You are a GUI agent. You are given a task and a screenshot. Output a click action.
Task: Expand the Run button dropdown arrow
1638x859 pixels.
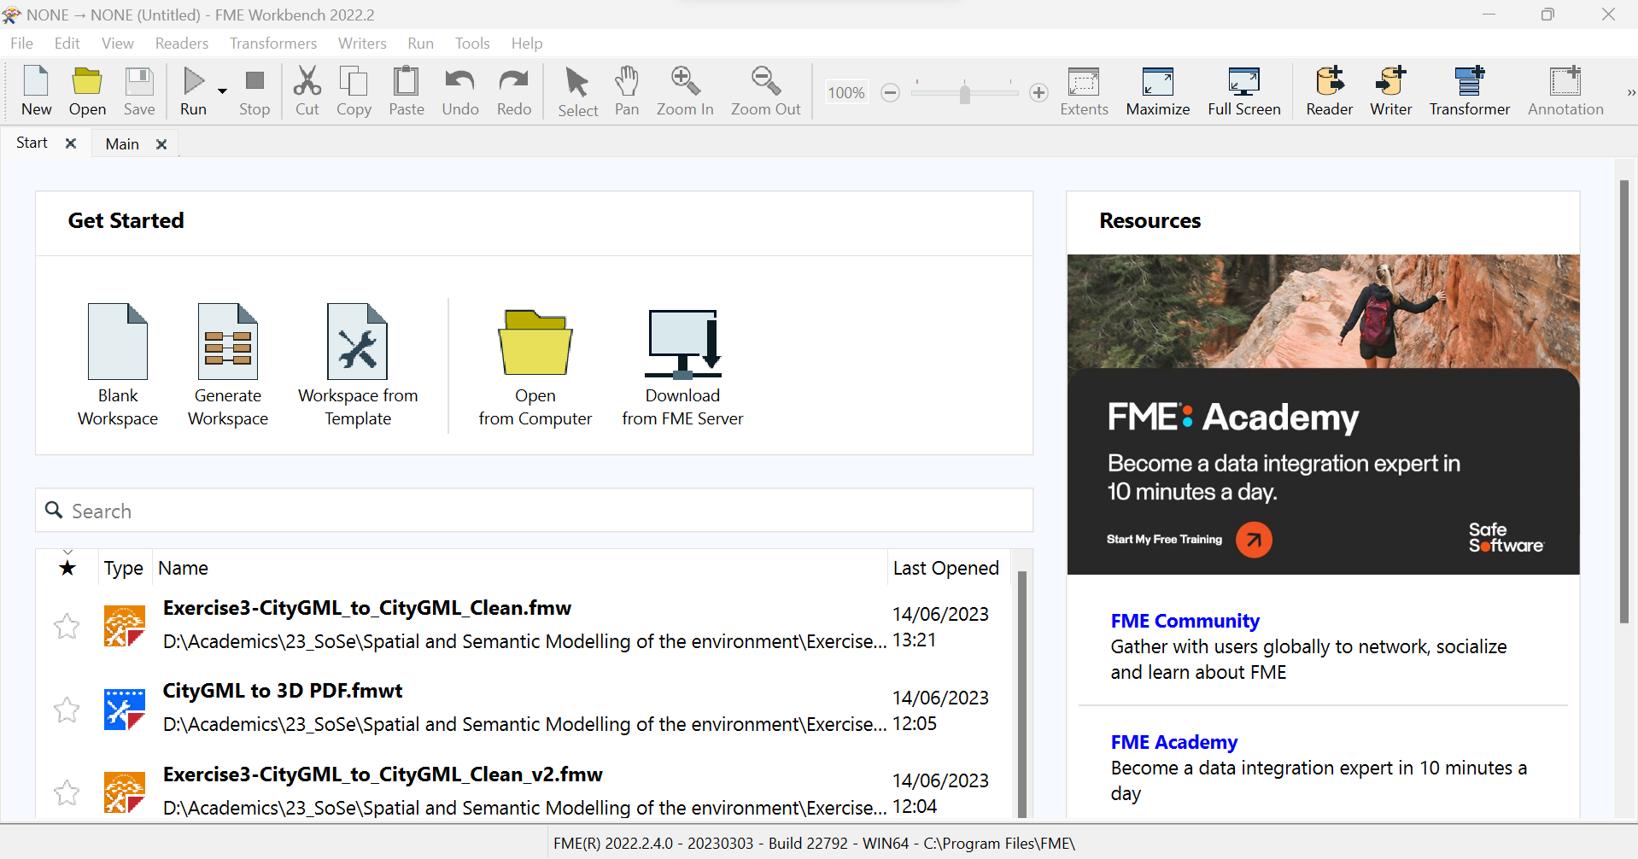pyautogui.click(x=222, y=91)
